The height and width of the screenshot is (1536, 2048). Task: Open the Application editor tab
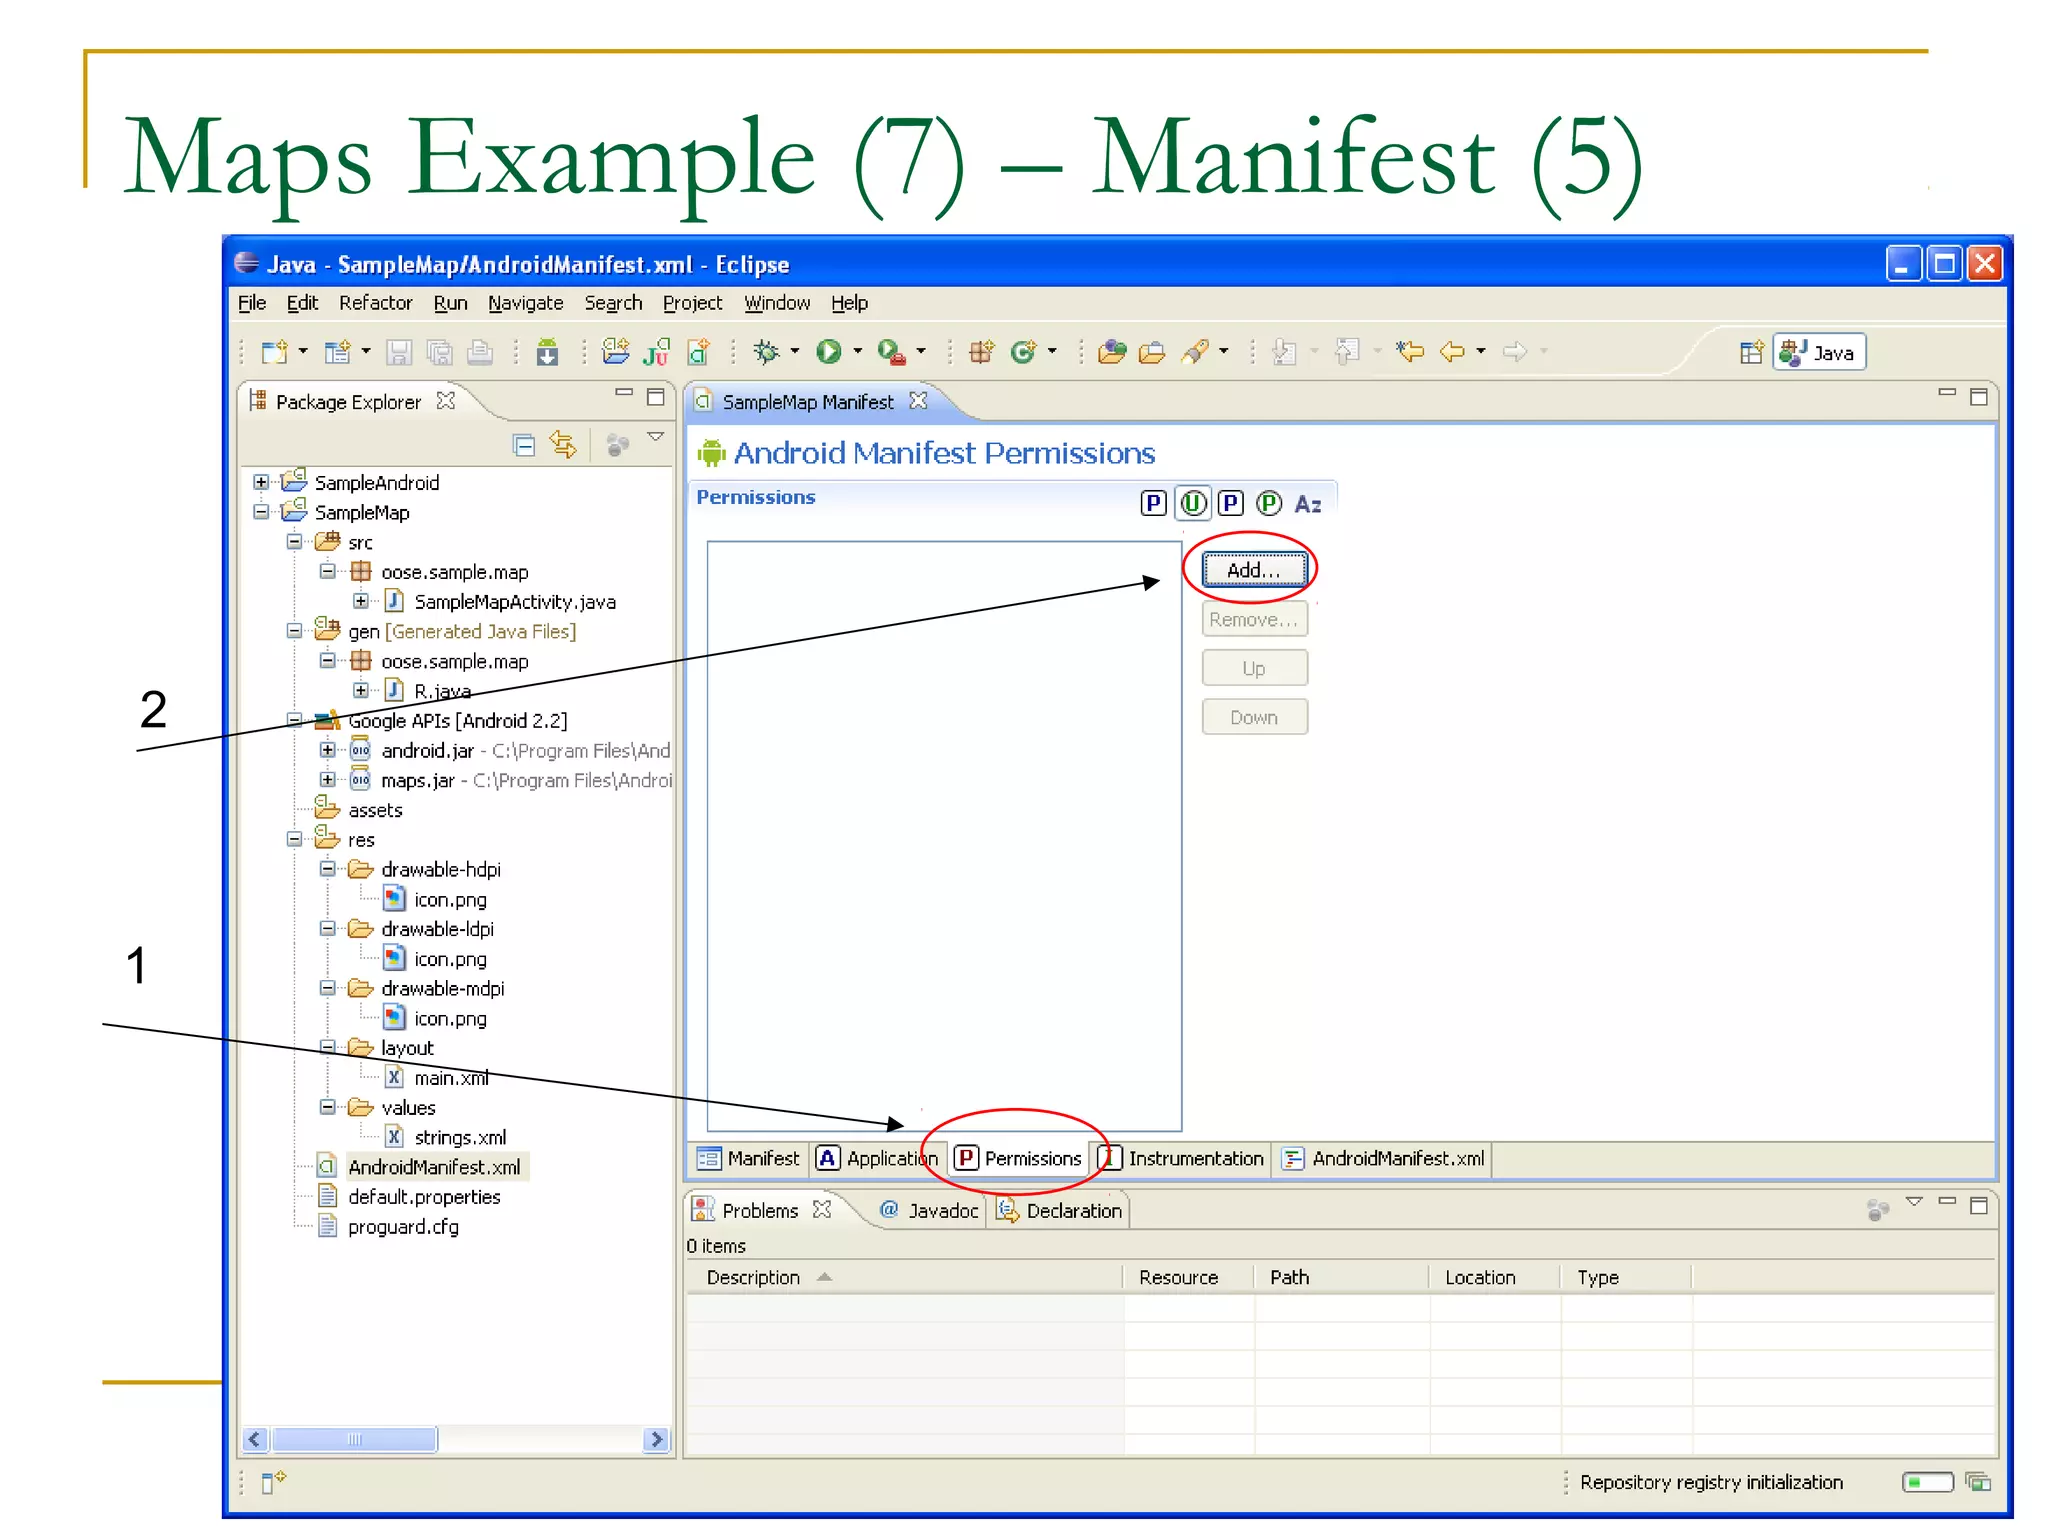tap(878, 1158)
